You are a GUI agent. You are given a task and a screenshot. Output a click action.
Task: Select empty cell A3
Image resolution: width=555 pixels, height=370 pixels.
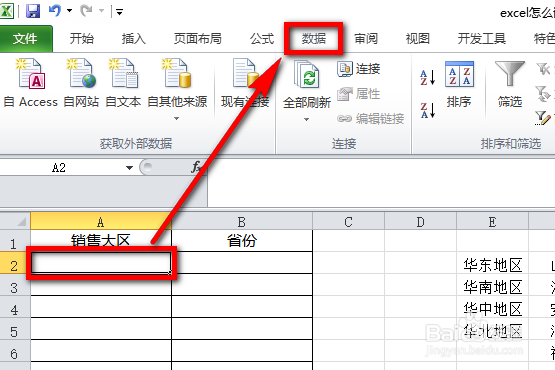click(101, 285)
